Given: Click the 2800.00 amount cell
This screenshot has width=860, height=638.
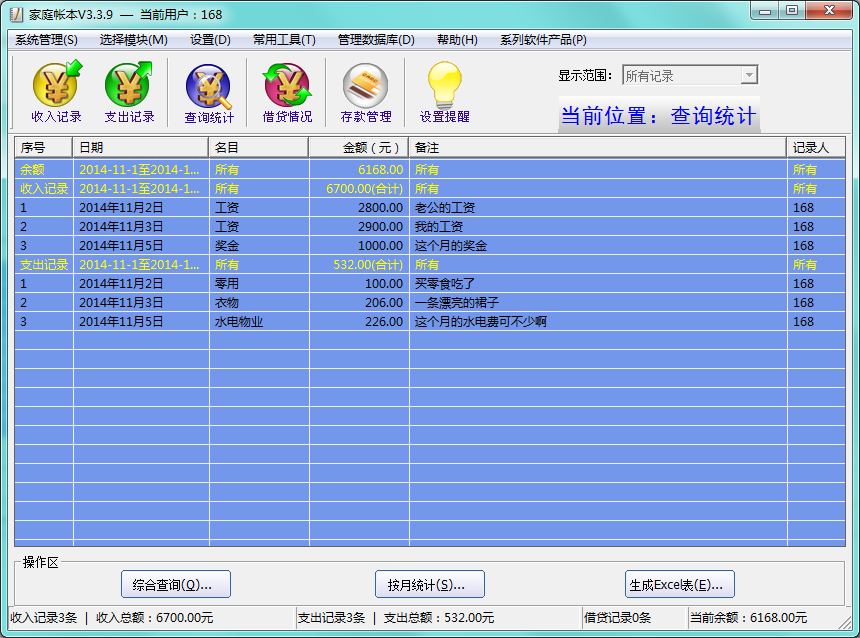Looking at the screenshot, I should 359,207.
